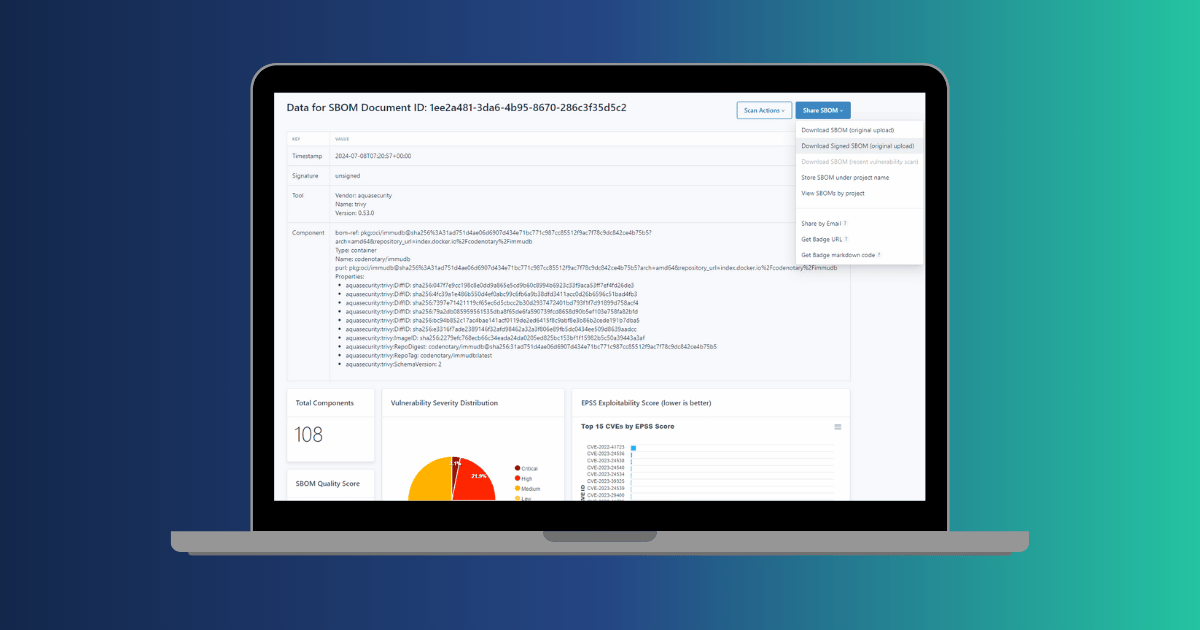Click the help icon next to Share by Email
The image size is (1200, 630).
[x=845, y=224]
